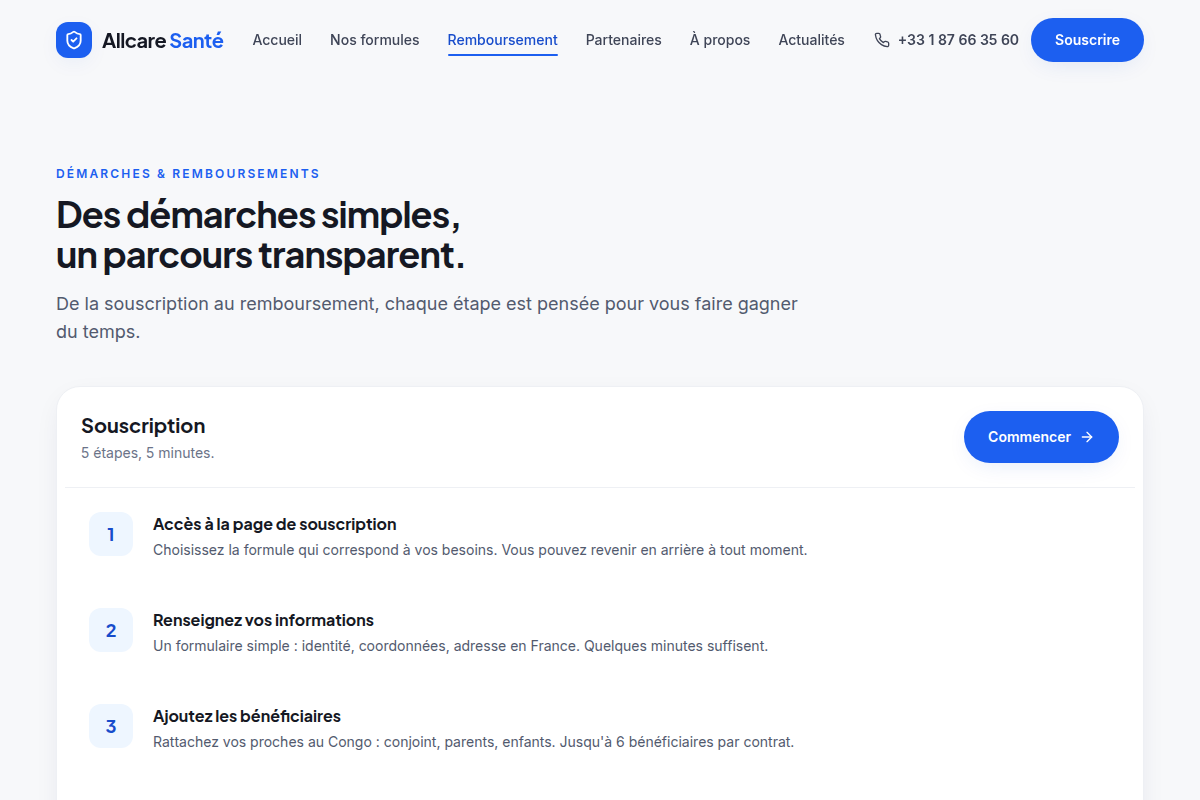The width and height of the screenshot is (1200, 800).
Task: Select the Remboursement nav tab
Action: 503,40
